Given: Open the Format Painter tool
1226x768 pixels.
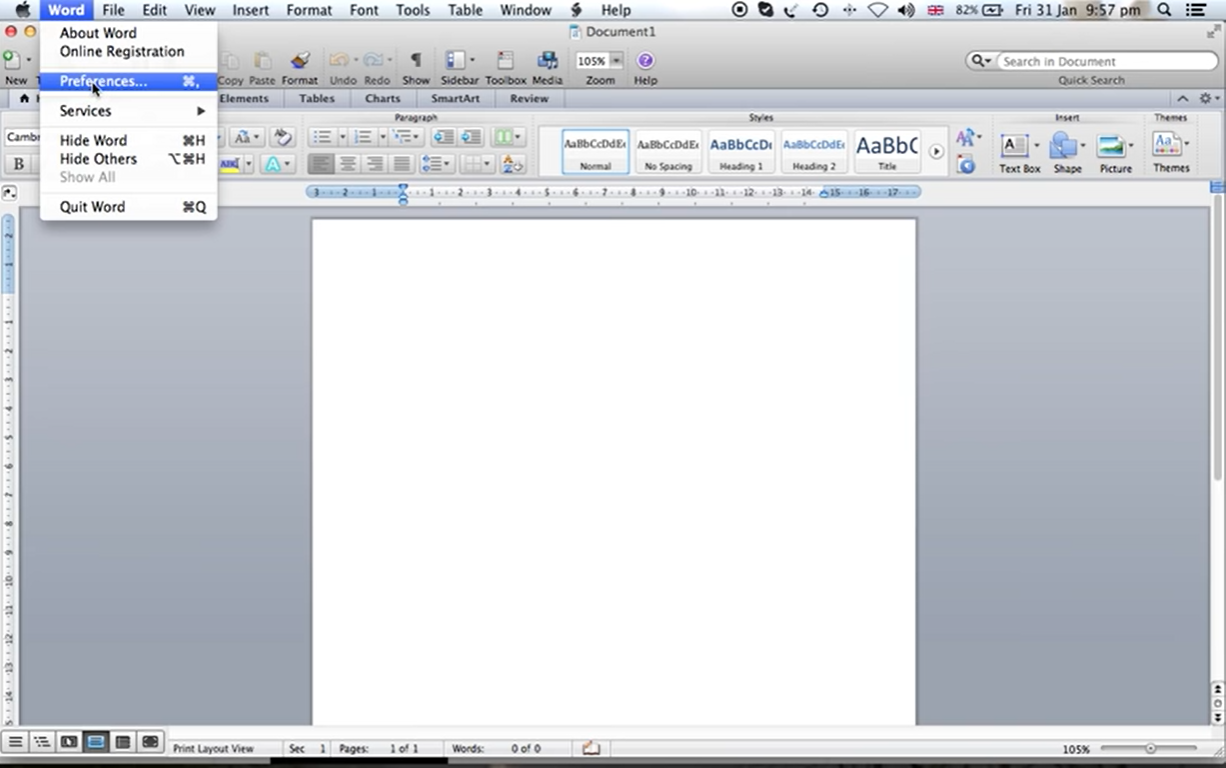Looking at the screenshot, I should tap(300, 62).
